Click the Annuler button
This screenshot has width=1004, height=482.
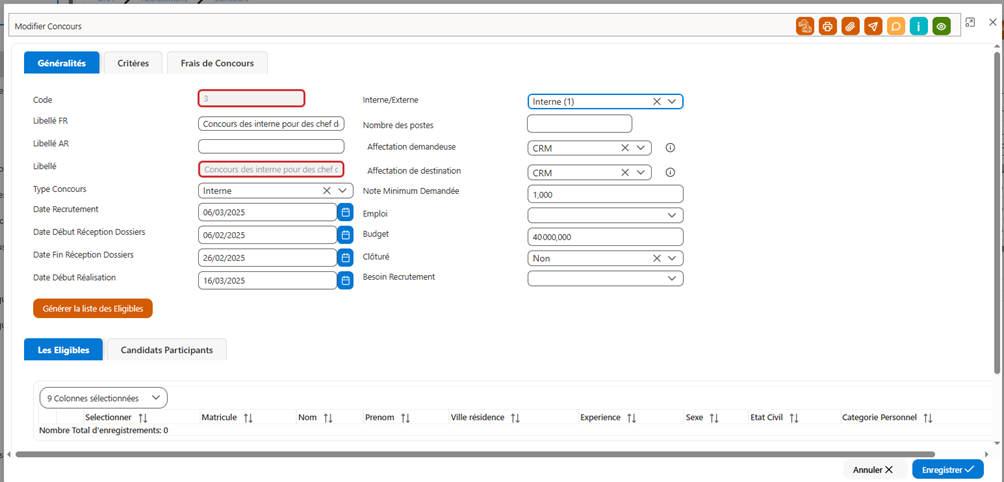click(x=873, y=469)
